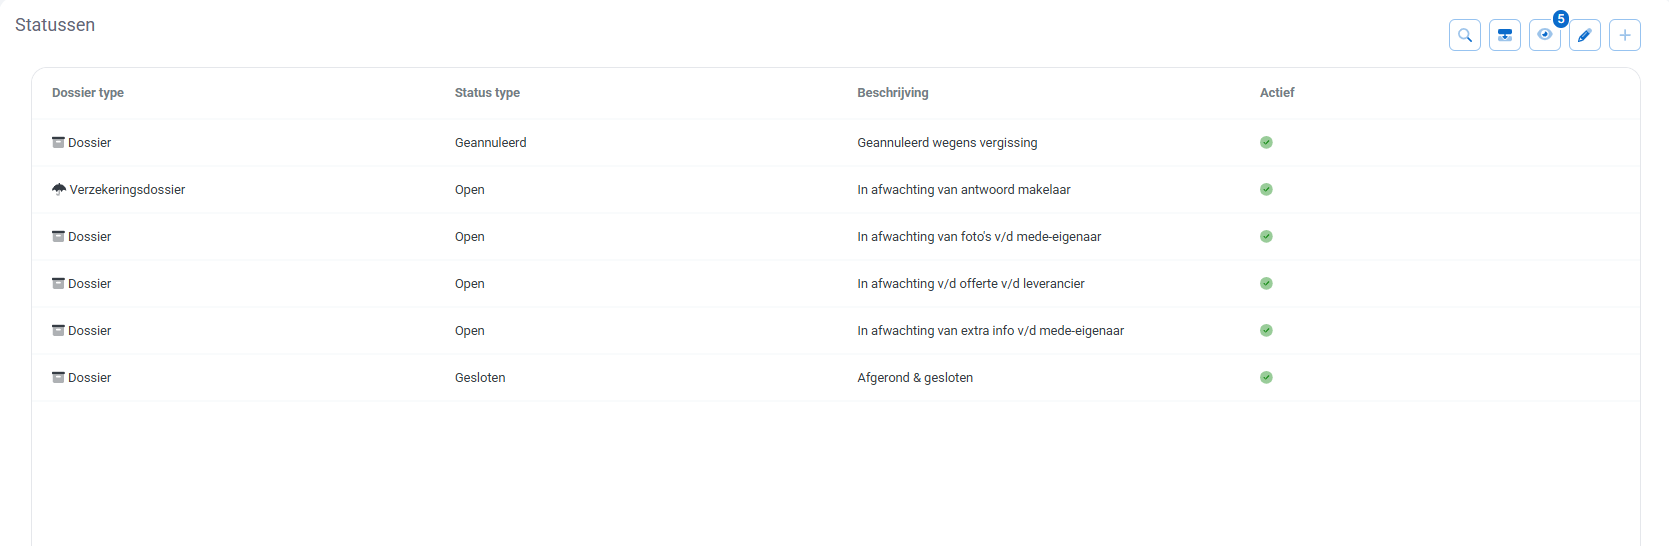Screen dimensions: 1669x546
Task: Select the Statussen page title
Action: 55,25
